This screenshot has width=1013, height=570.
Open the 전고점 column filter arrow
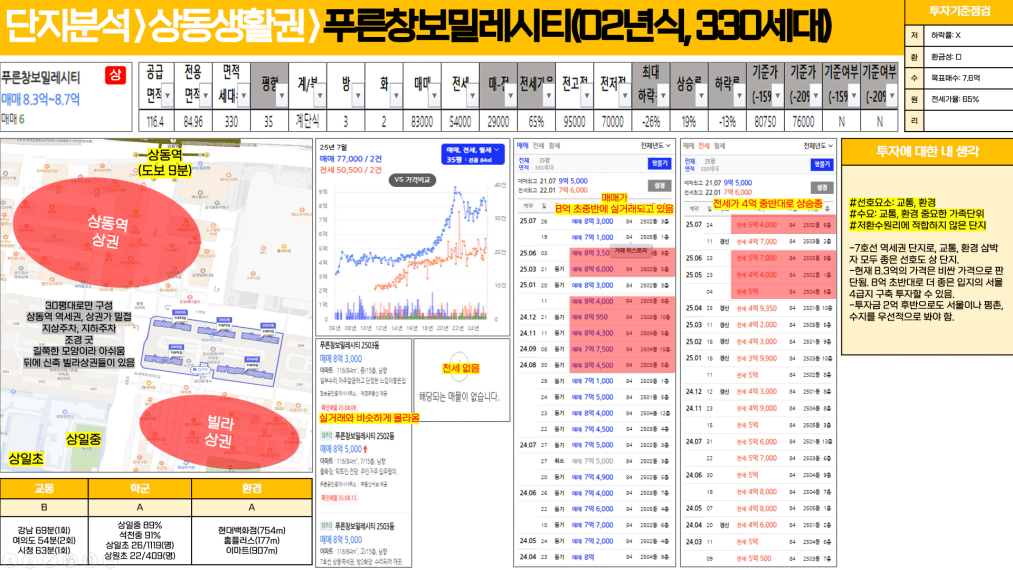pos(587,96)
